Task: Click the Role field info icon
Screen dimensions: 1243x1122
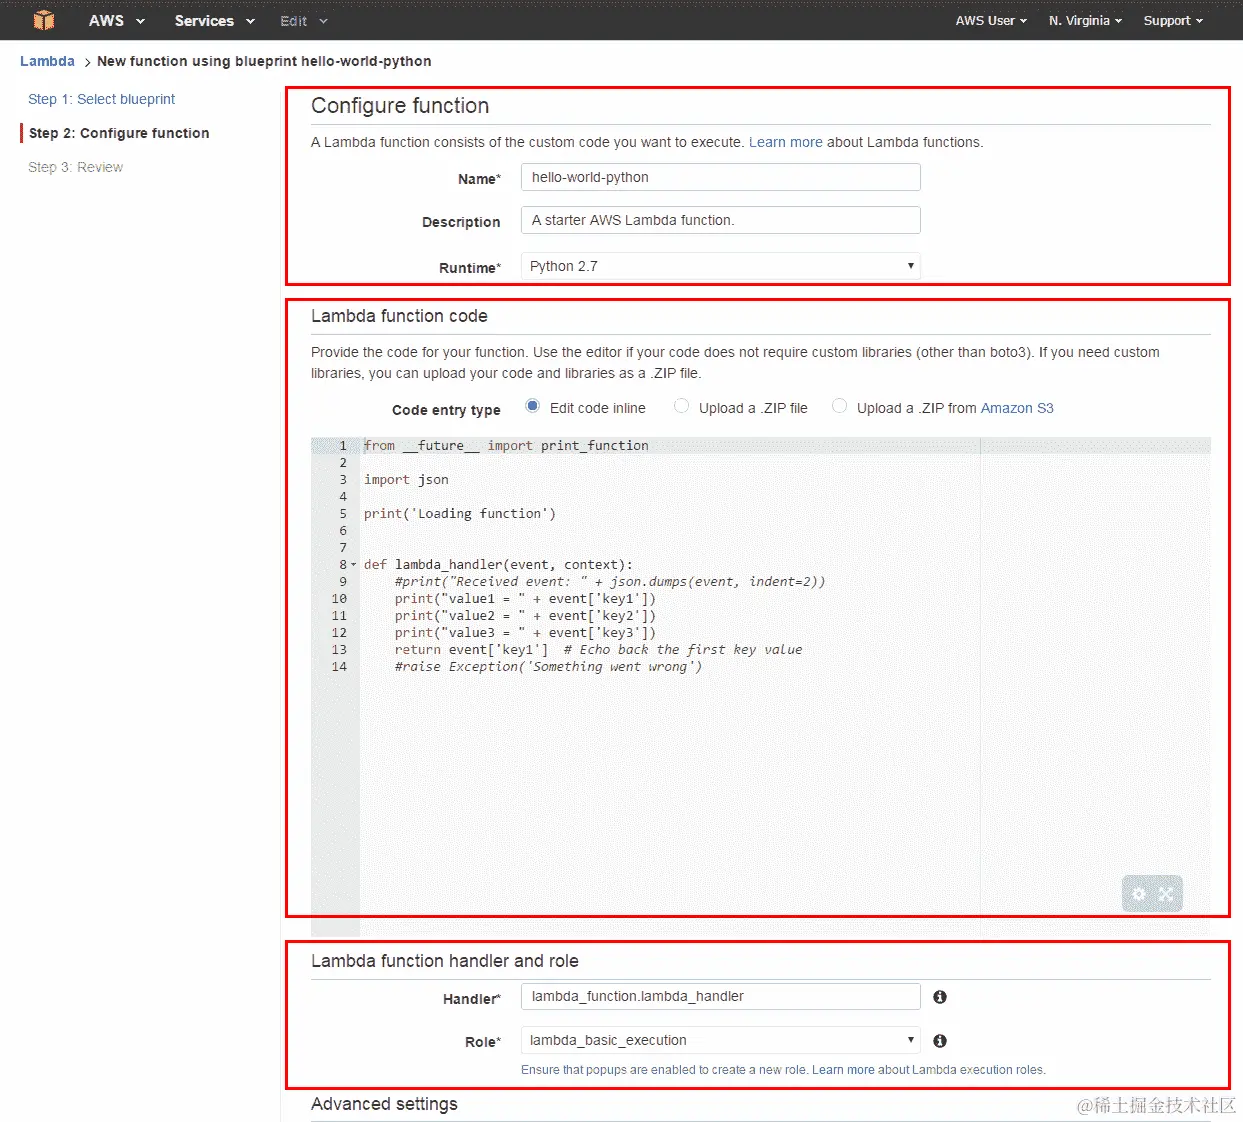Action: [x=940, y=1041]
